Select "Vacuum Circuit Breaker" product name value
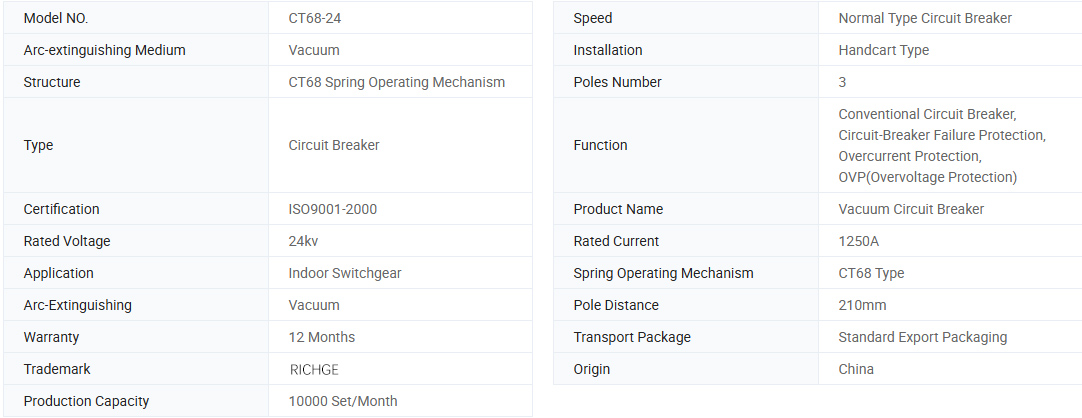This screenshot has height=418, width=1082. click(910, 209)
